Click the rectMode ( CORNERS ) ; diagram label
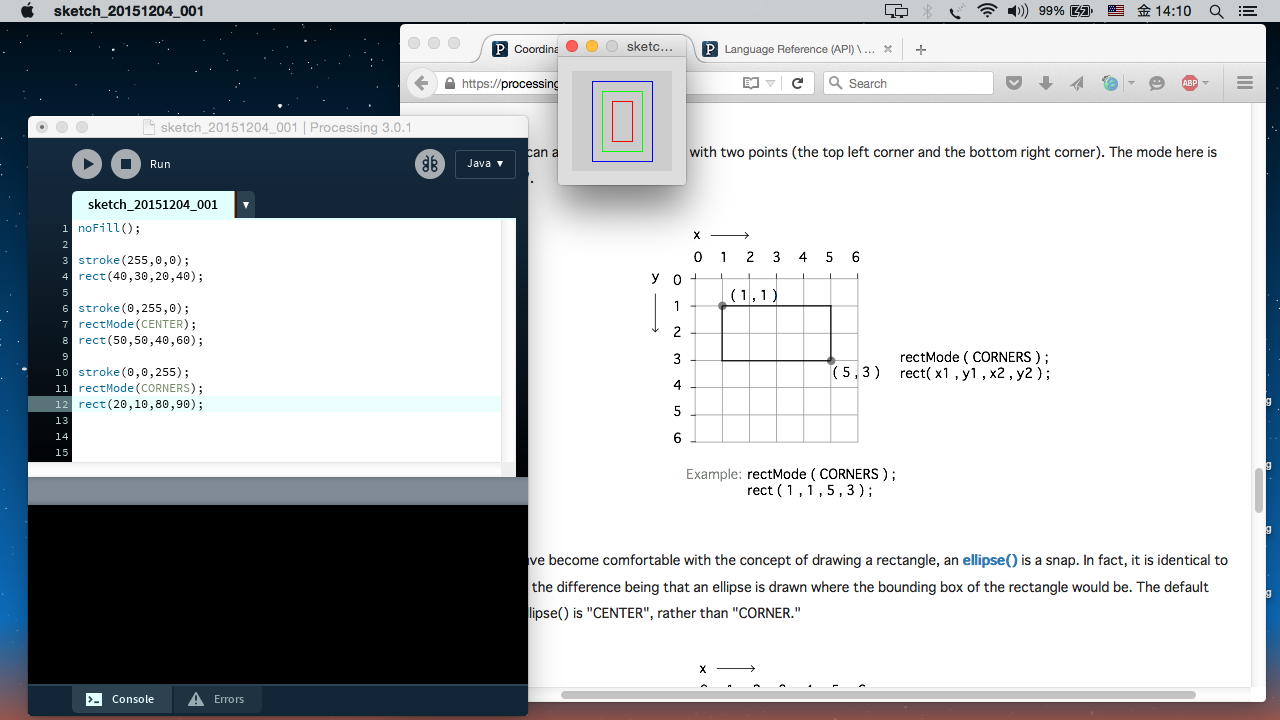Viewport: 1280px width, 720px height. coord(974,357)
